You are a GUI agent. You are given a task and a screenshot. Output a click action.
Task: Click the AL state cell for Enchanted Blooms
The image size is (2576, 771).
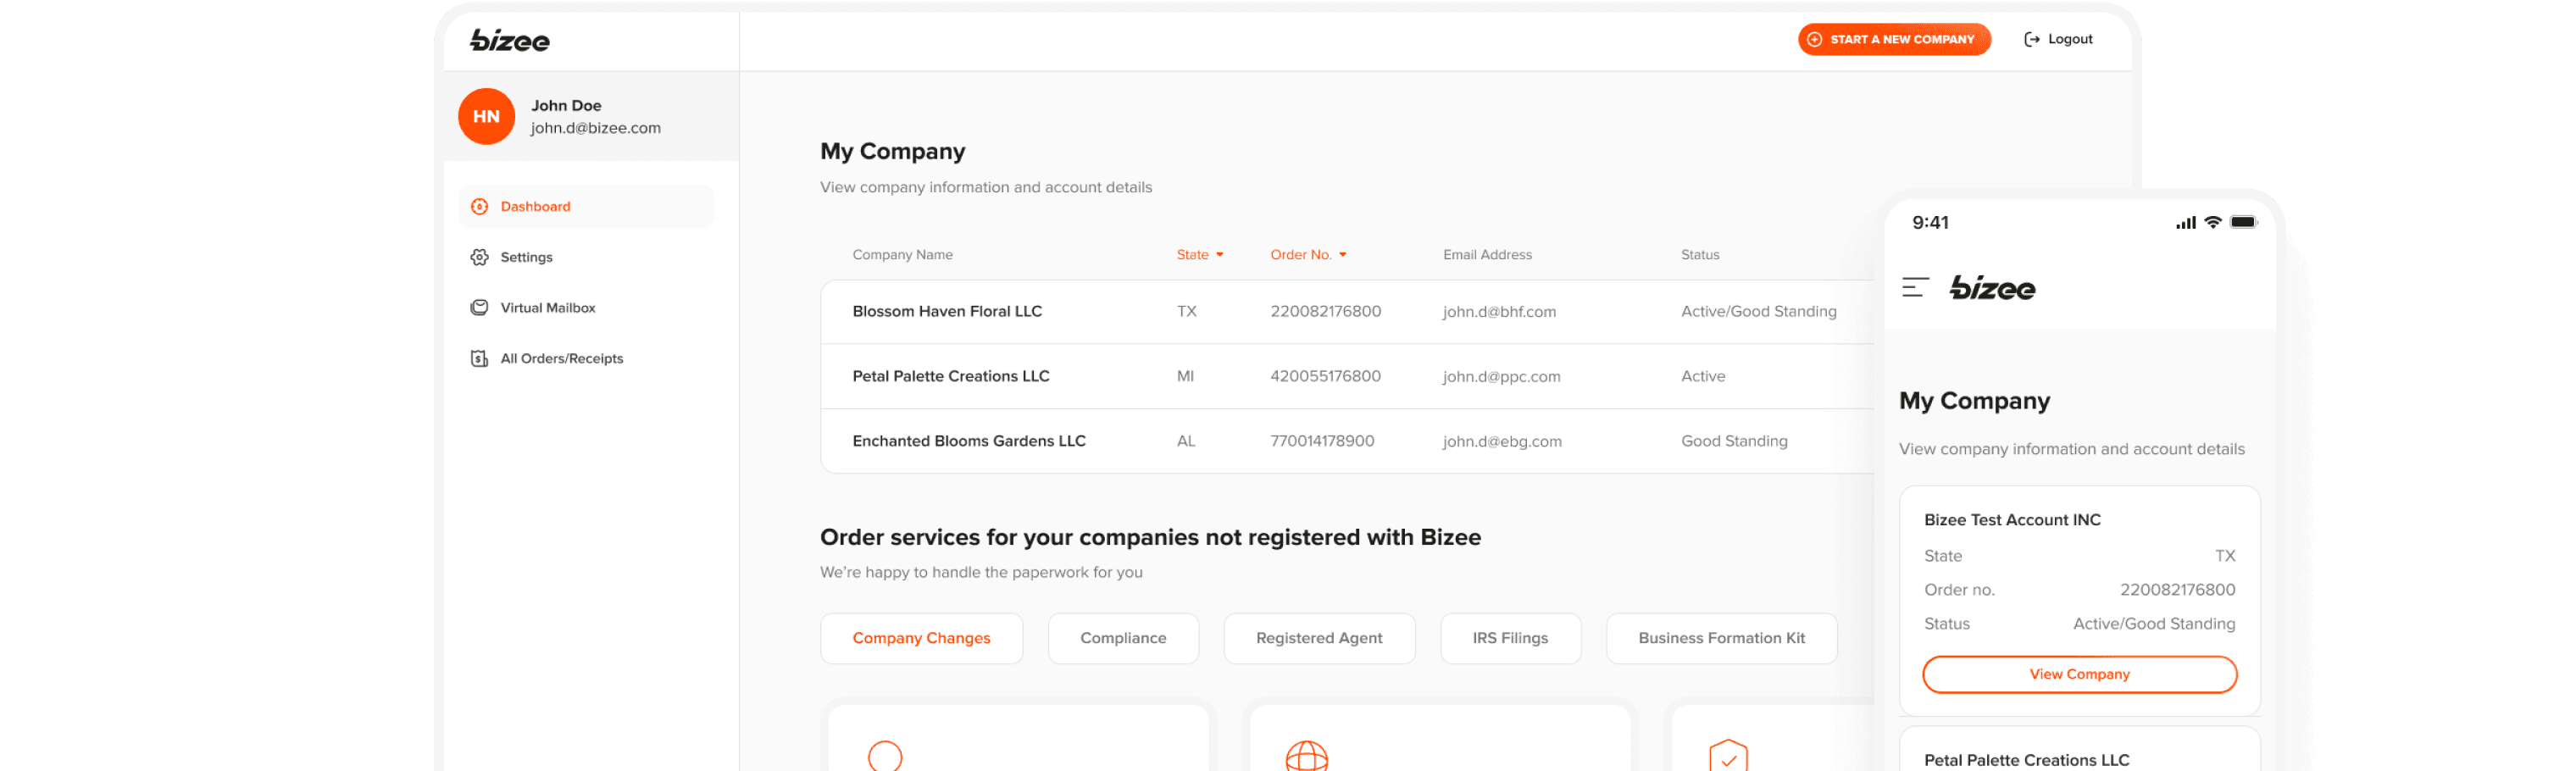click(x=1186, y=441)
